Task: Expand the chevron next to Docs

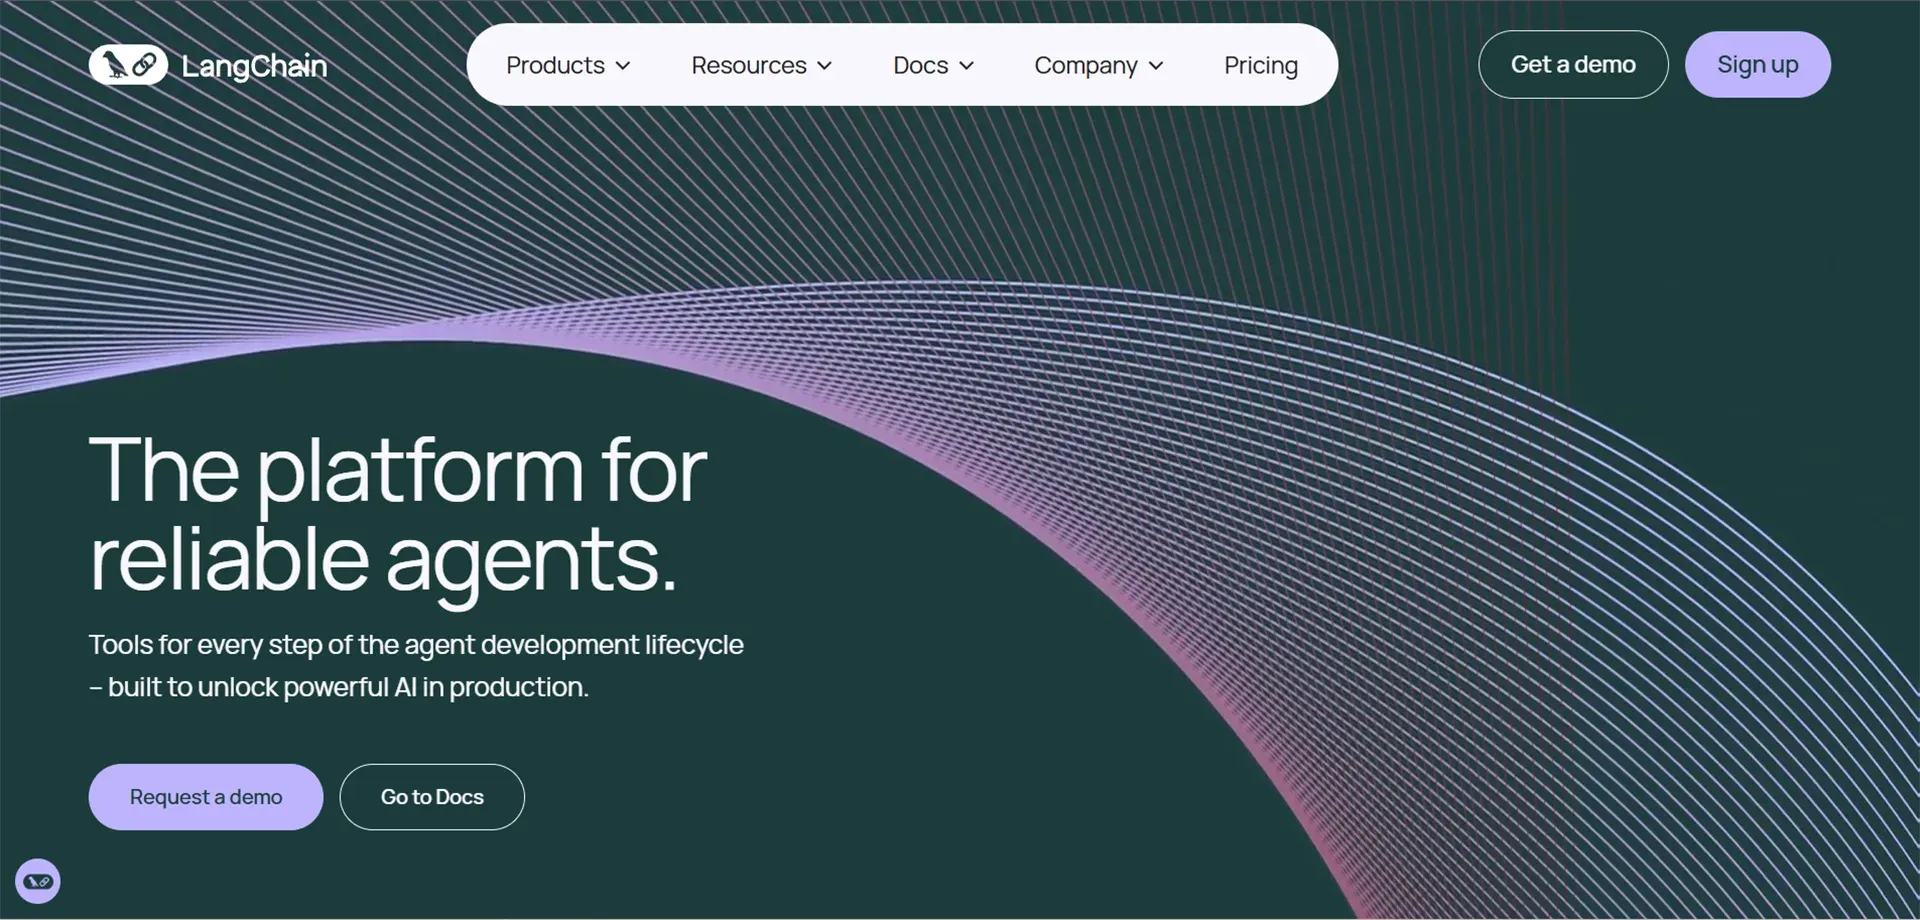Action: click(x=967, y=66)
